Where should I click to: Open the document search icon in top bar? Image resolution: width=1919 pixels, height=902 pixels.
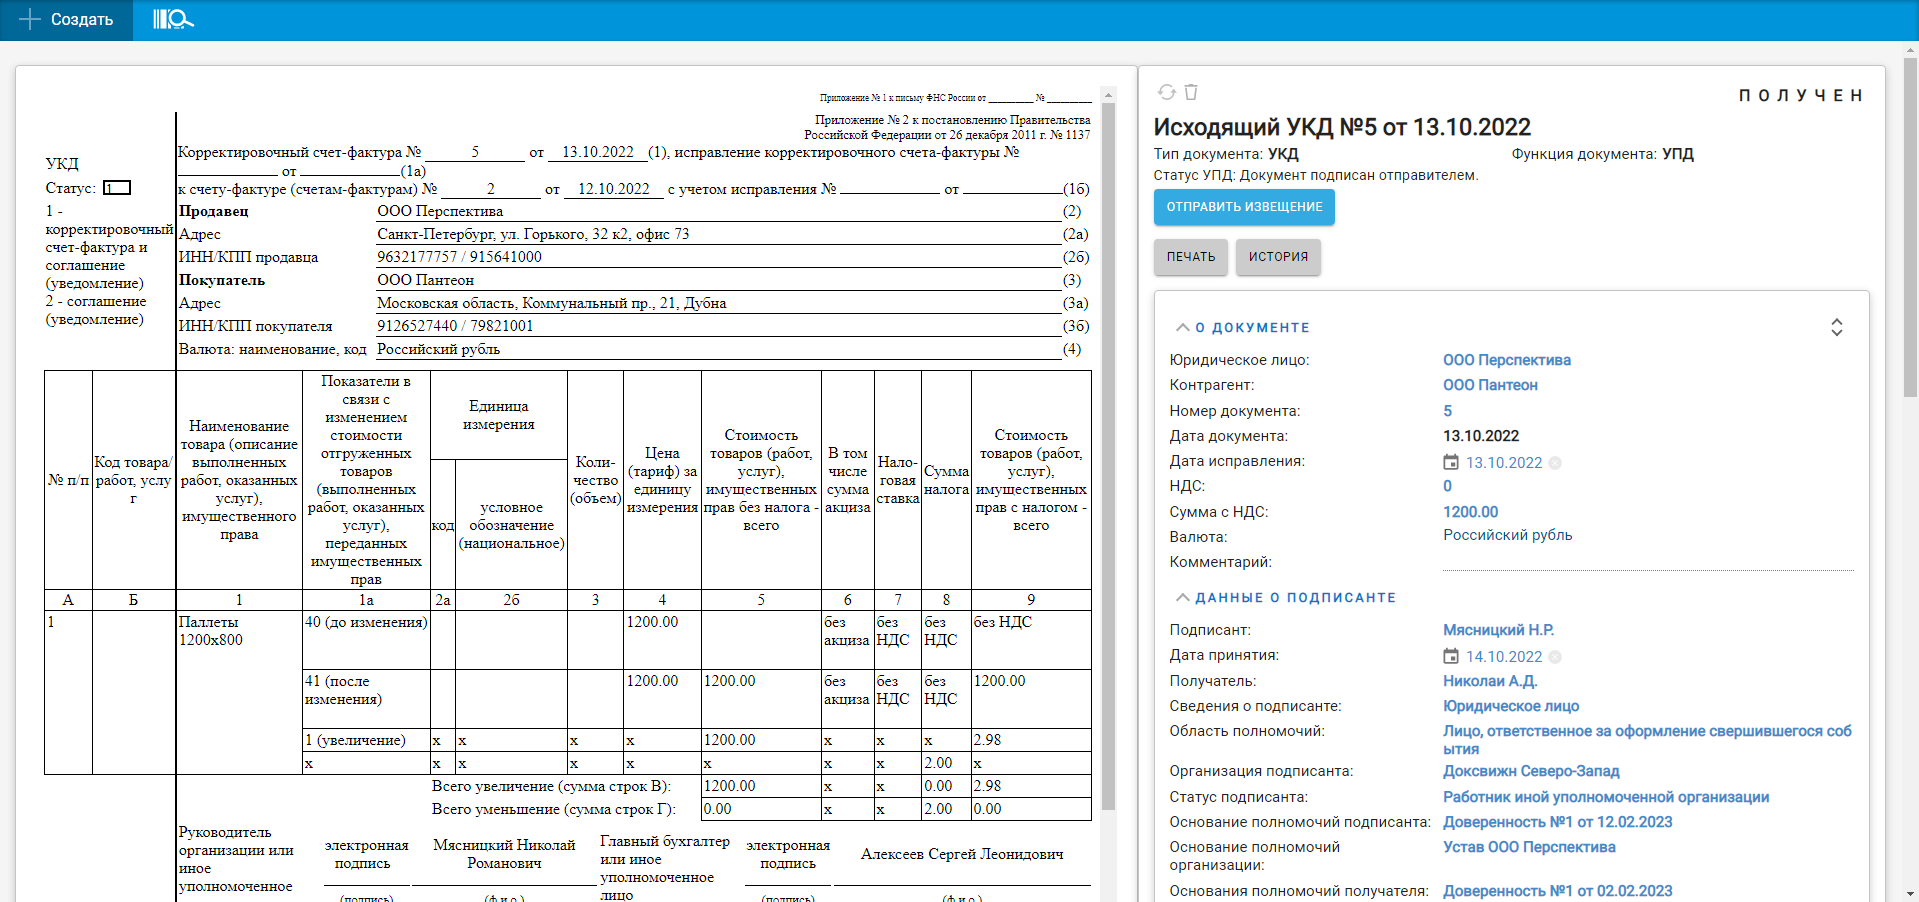[x=173, y=19]
